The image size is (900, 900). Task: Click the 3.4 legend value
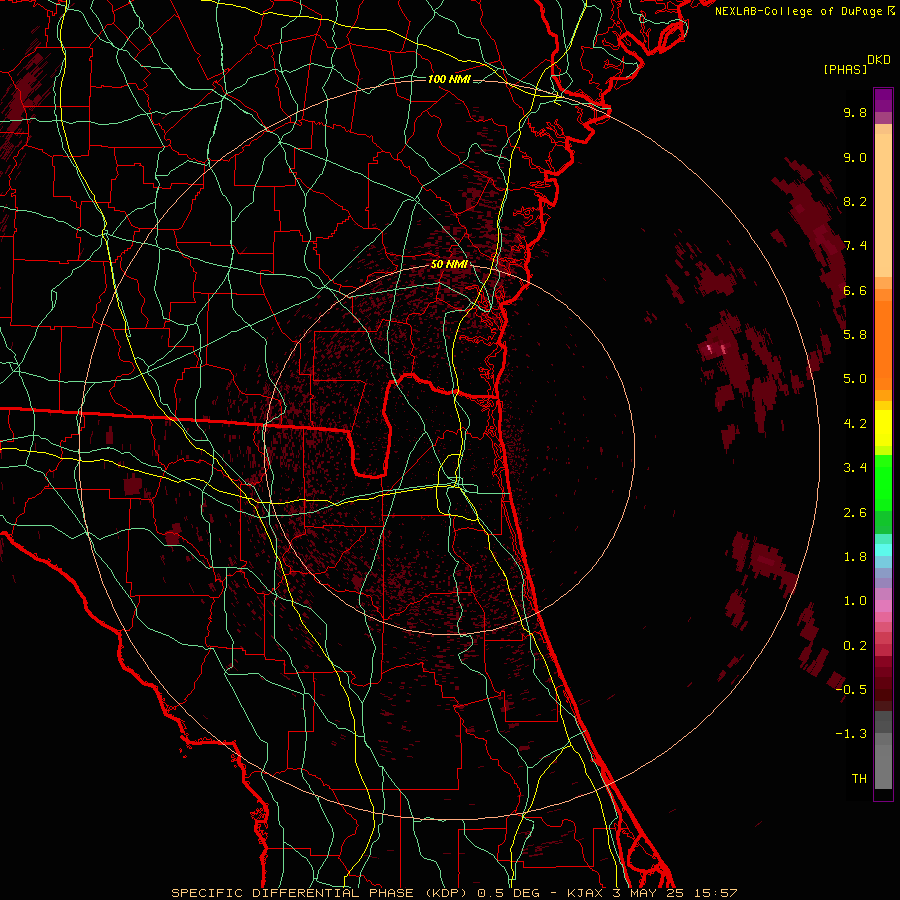point(855,468)
